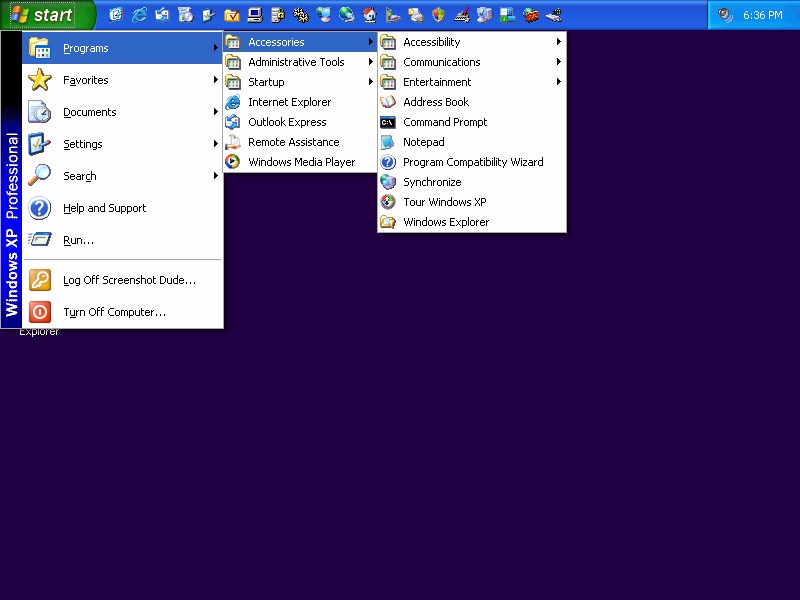Expand the Entertainment submenu
The height and width of the screenshot is (600, 800).
coord(437,82)
